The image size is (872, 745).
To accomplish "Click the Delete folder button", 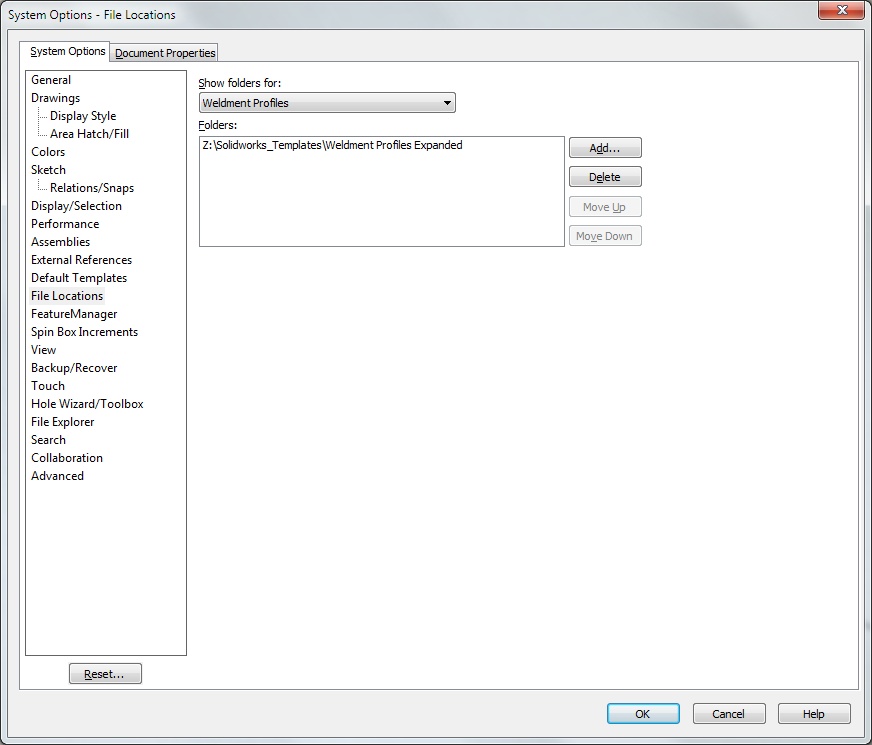I will [x=605, y=177].
